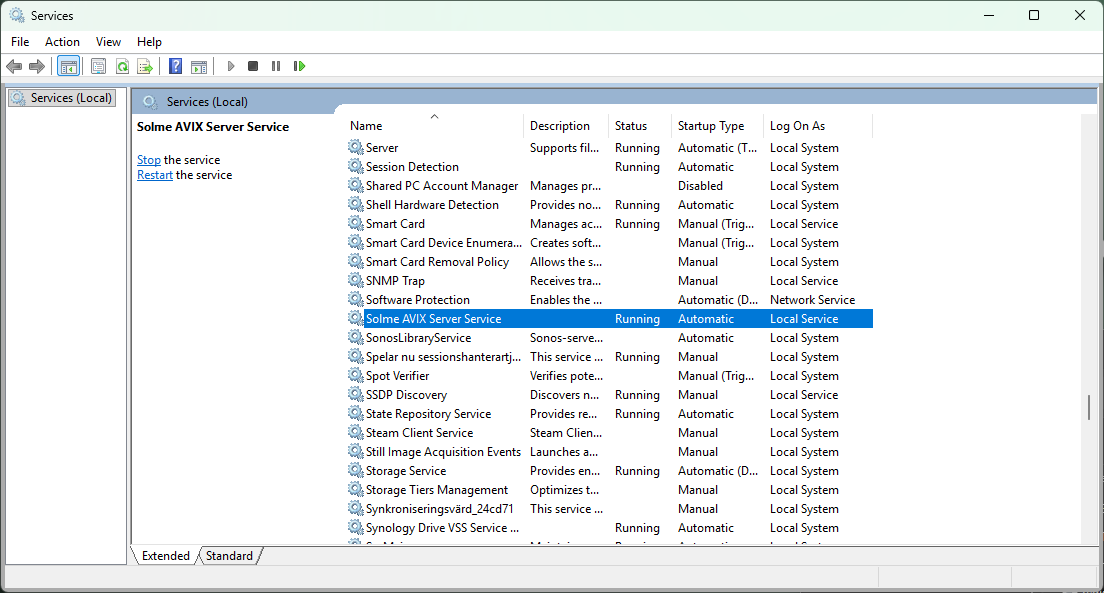The height and width of the screenshot is (593, 1104).
Task: Select the Solme AVIX Server Service row
Action: pyautogui.click(x=610, y=318)
